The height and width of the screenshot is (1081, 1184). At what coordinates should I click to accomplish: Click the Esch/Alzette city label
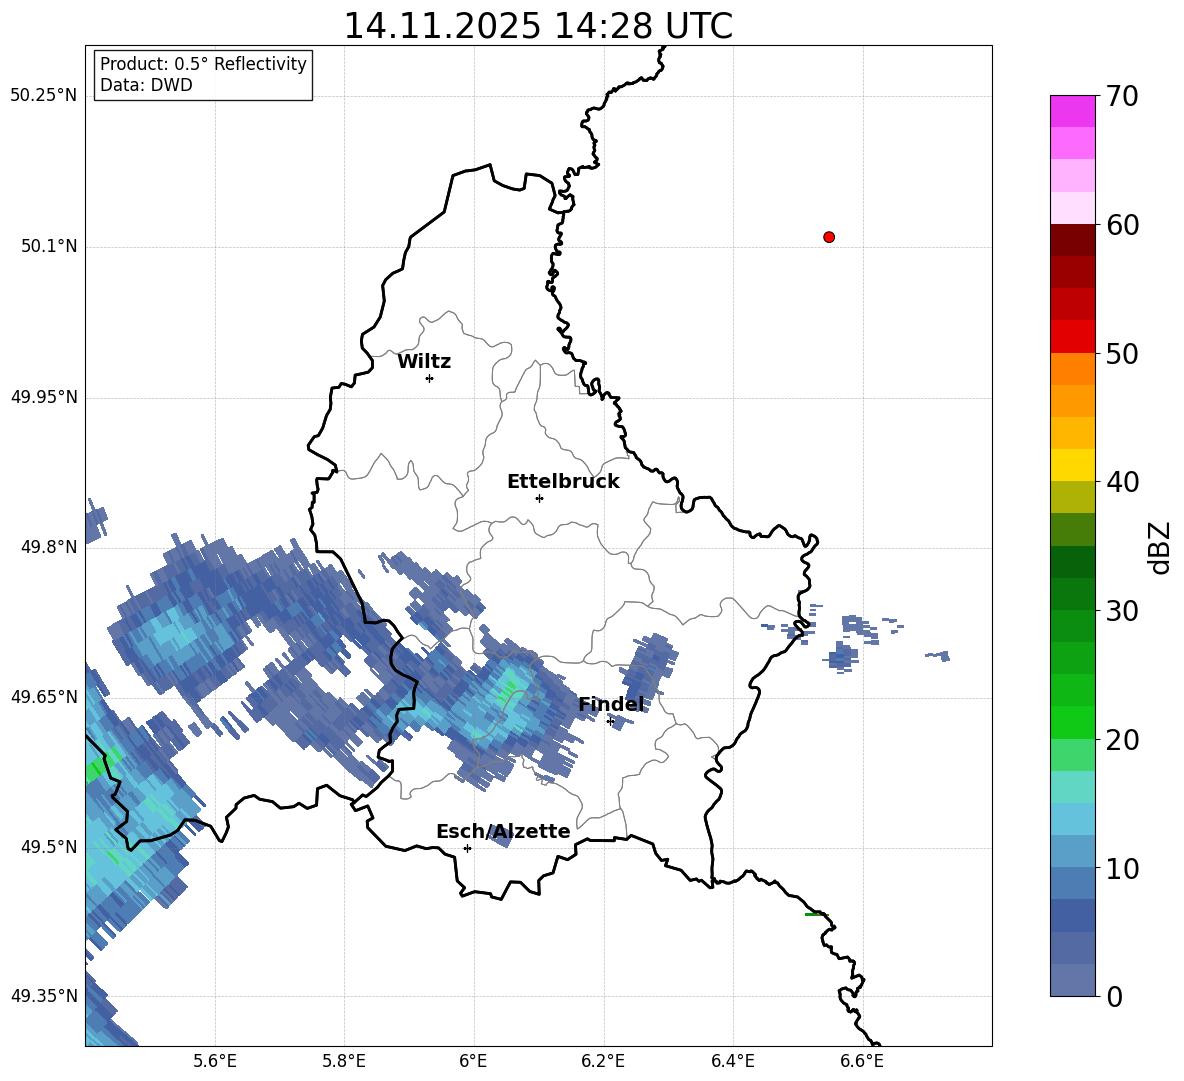tap(503, 831)
